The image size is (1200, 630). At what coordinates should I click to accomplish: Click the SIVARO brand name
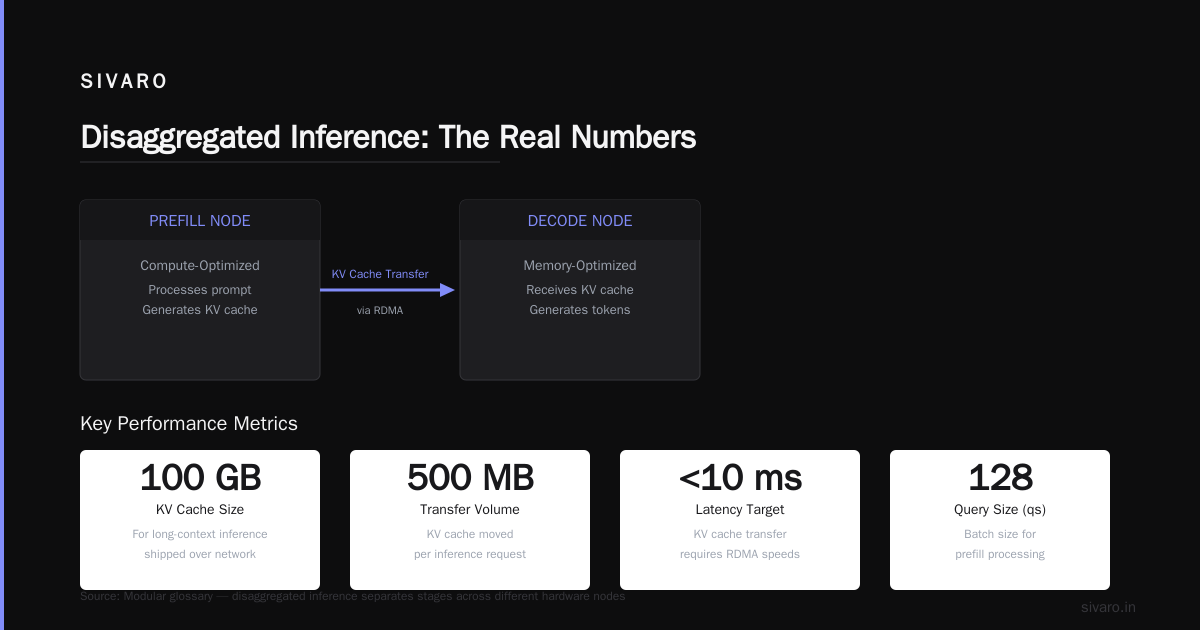124,82
